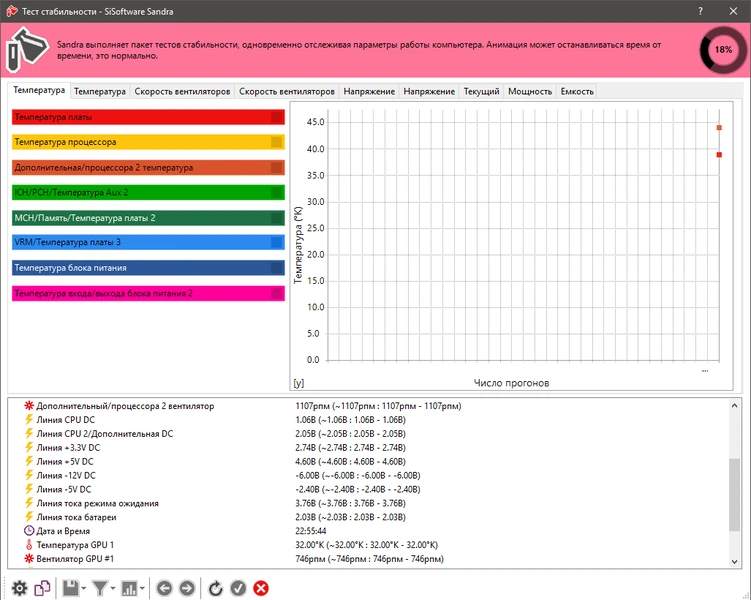Click the circular refresh arrow icon

[x=216, y=588]
